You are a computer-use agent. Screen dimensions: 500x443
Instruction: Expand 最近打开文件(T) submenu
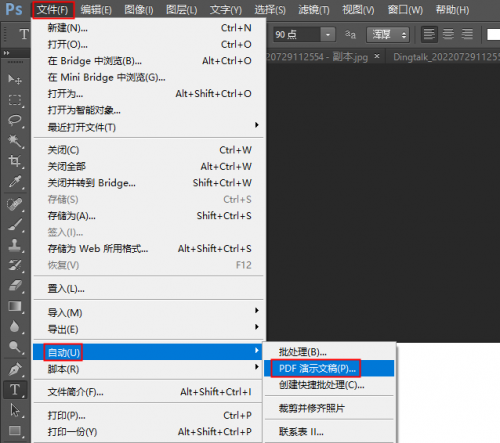point(257,125)
